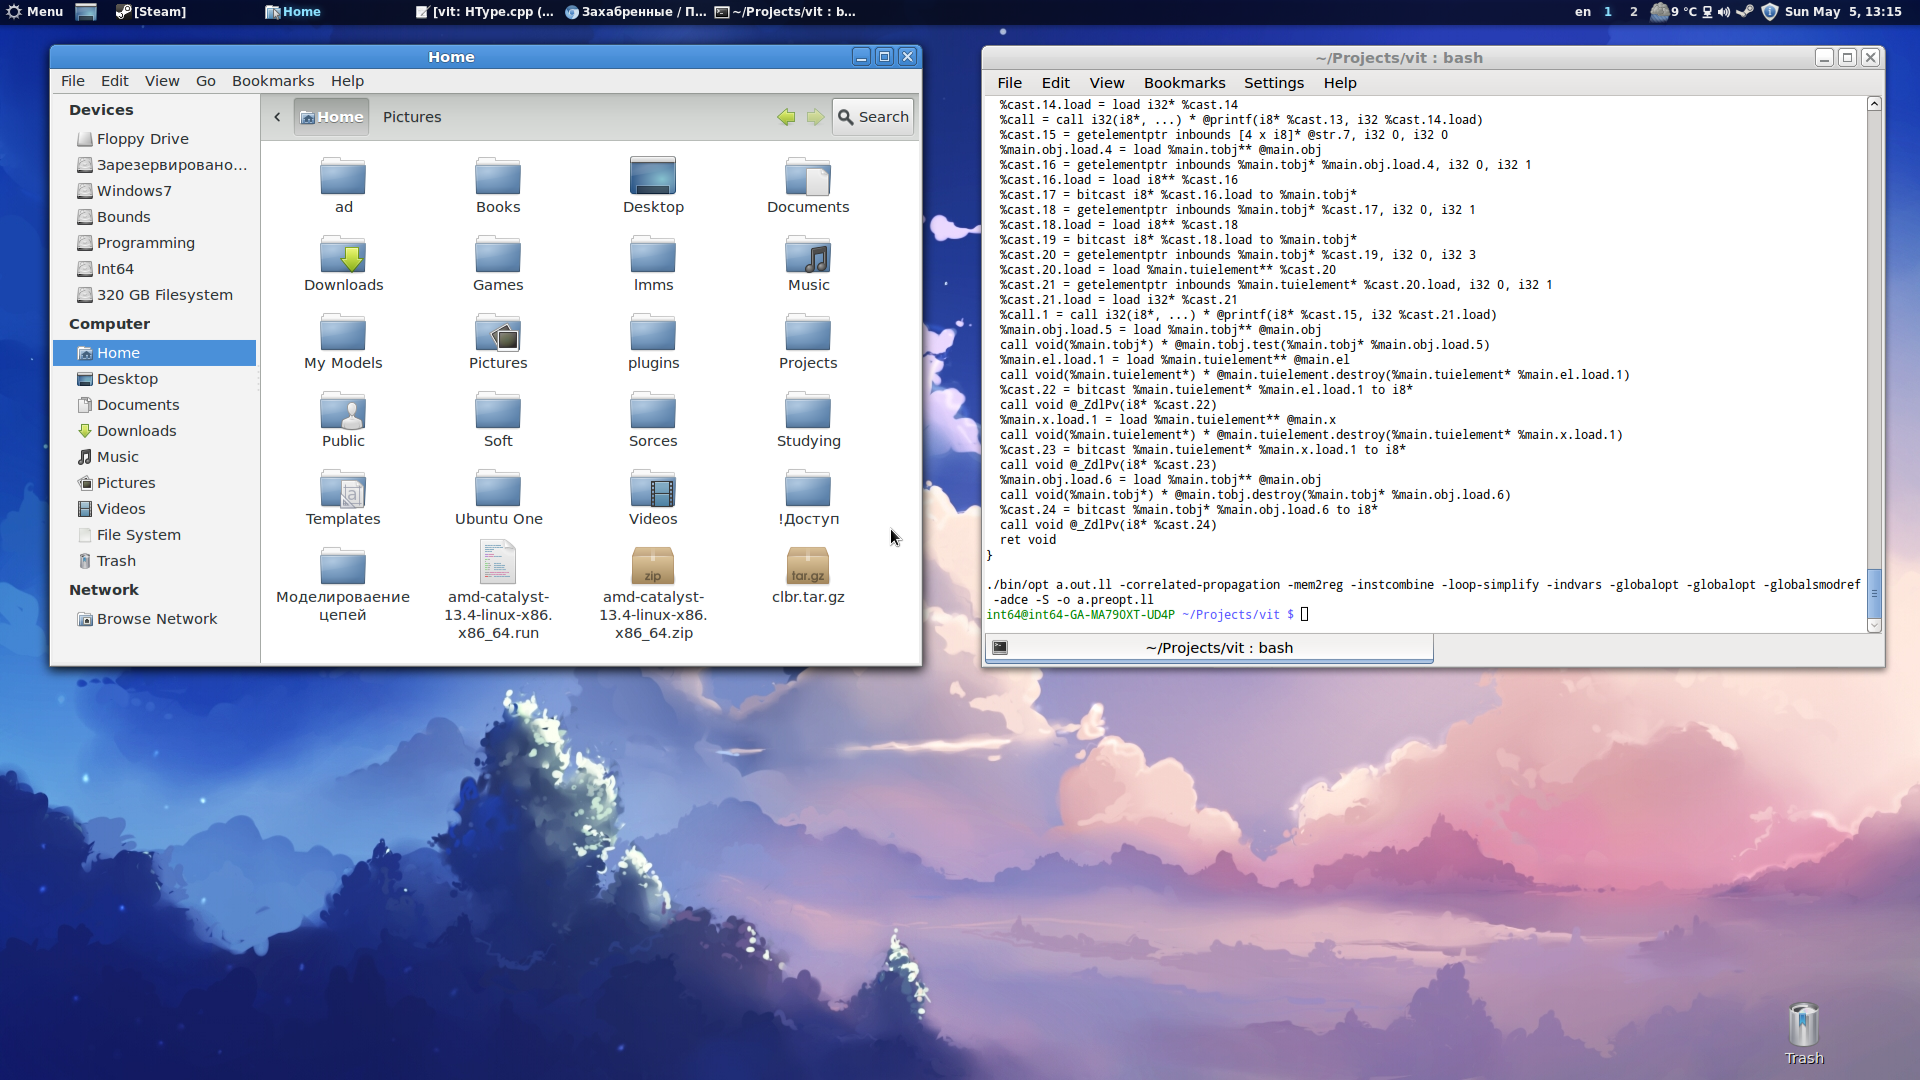
Task: Open amd-catalyst .run file icon
Action: point(498,564)
